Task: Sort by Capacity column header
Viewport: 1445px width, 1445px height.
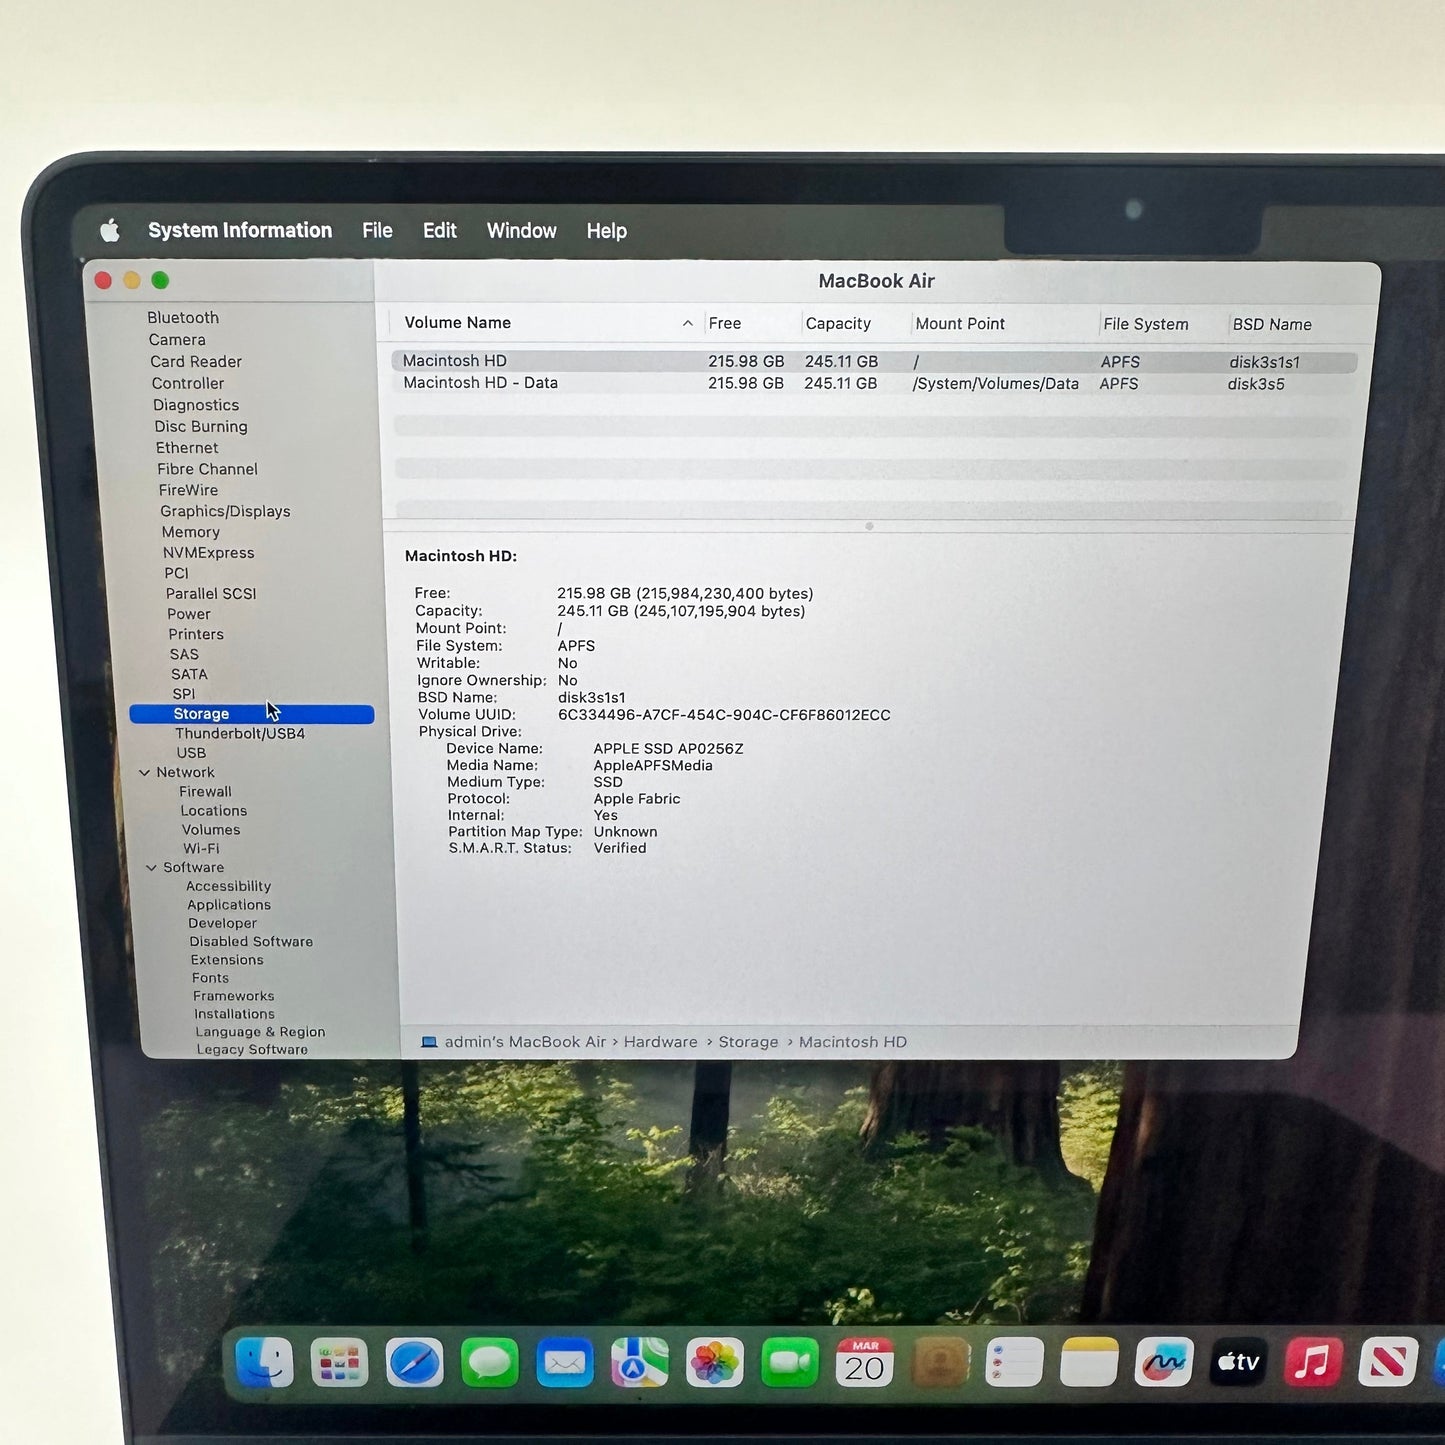Action: pos(838,323)
